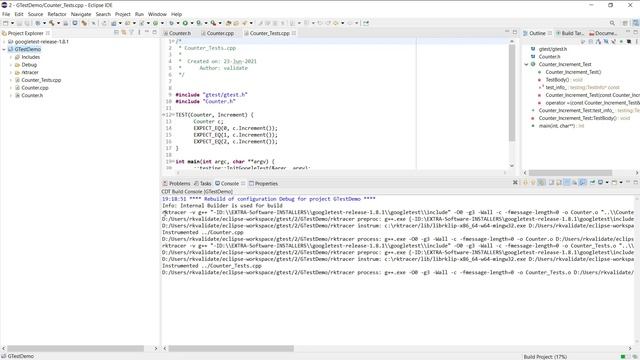Image resolution: width=640 pixels, height=360 pixels.
Task: Collapse the GTestDemo project node
Action: click(4, 49)
